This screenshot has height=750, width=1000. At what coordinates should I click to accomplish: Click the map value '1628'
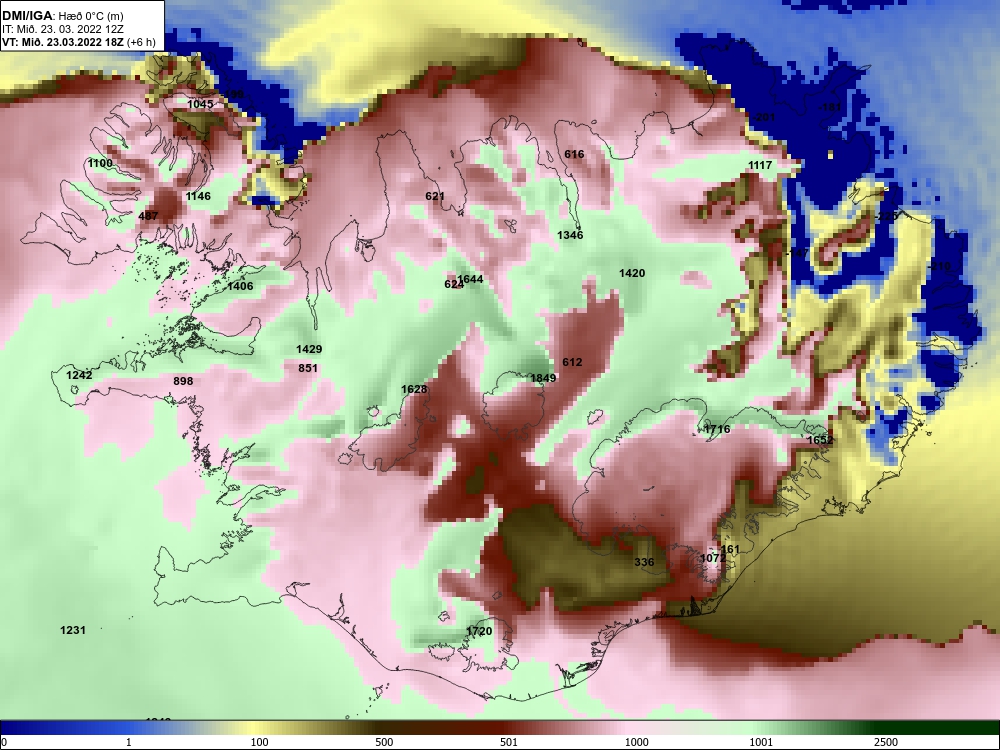(414, 390)
